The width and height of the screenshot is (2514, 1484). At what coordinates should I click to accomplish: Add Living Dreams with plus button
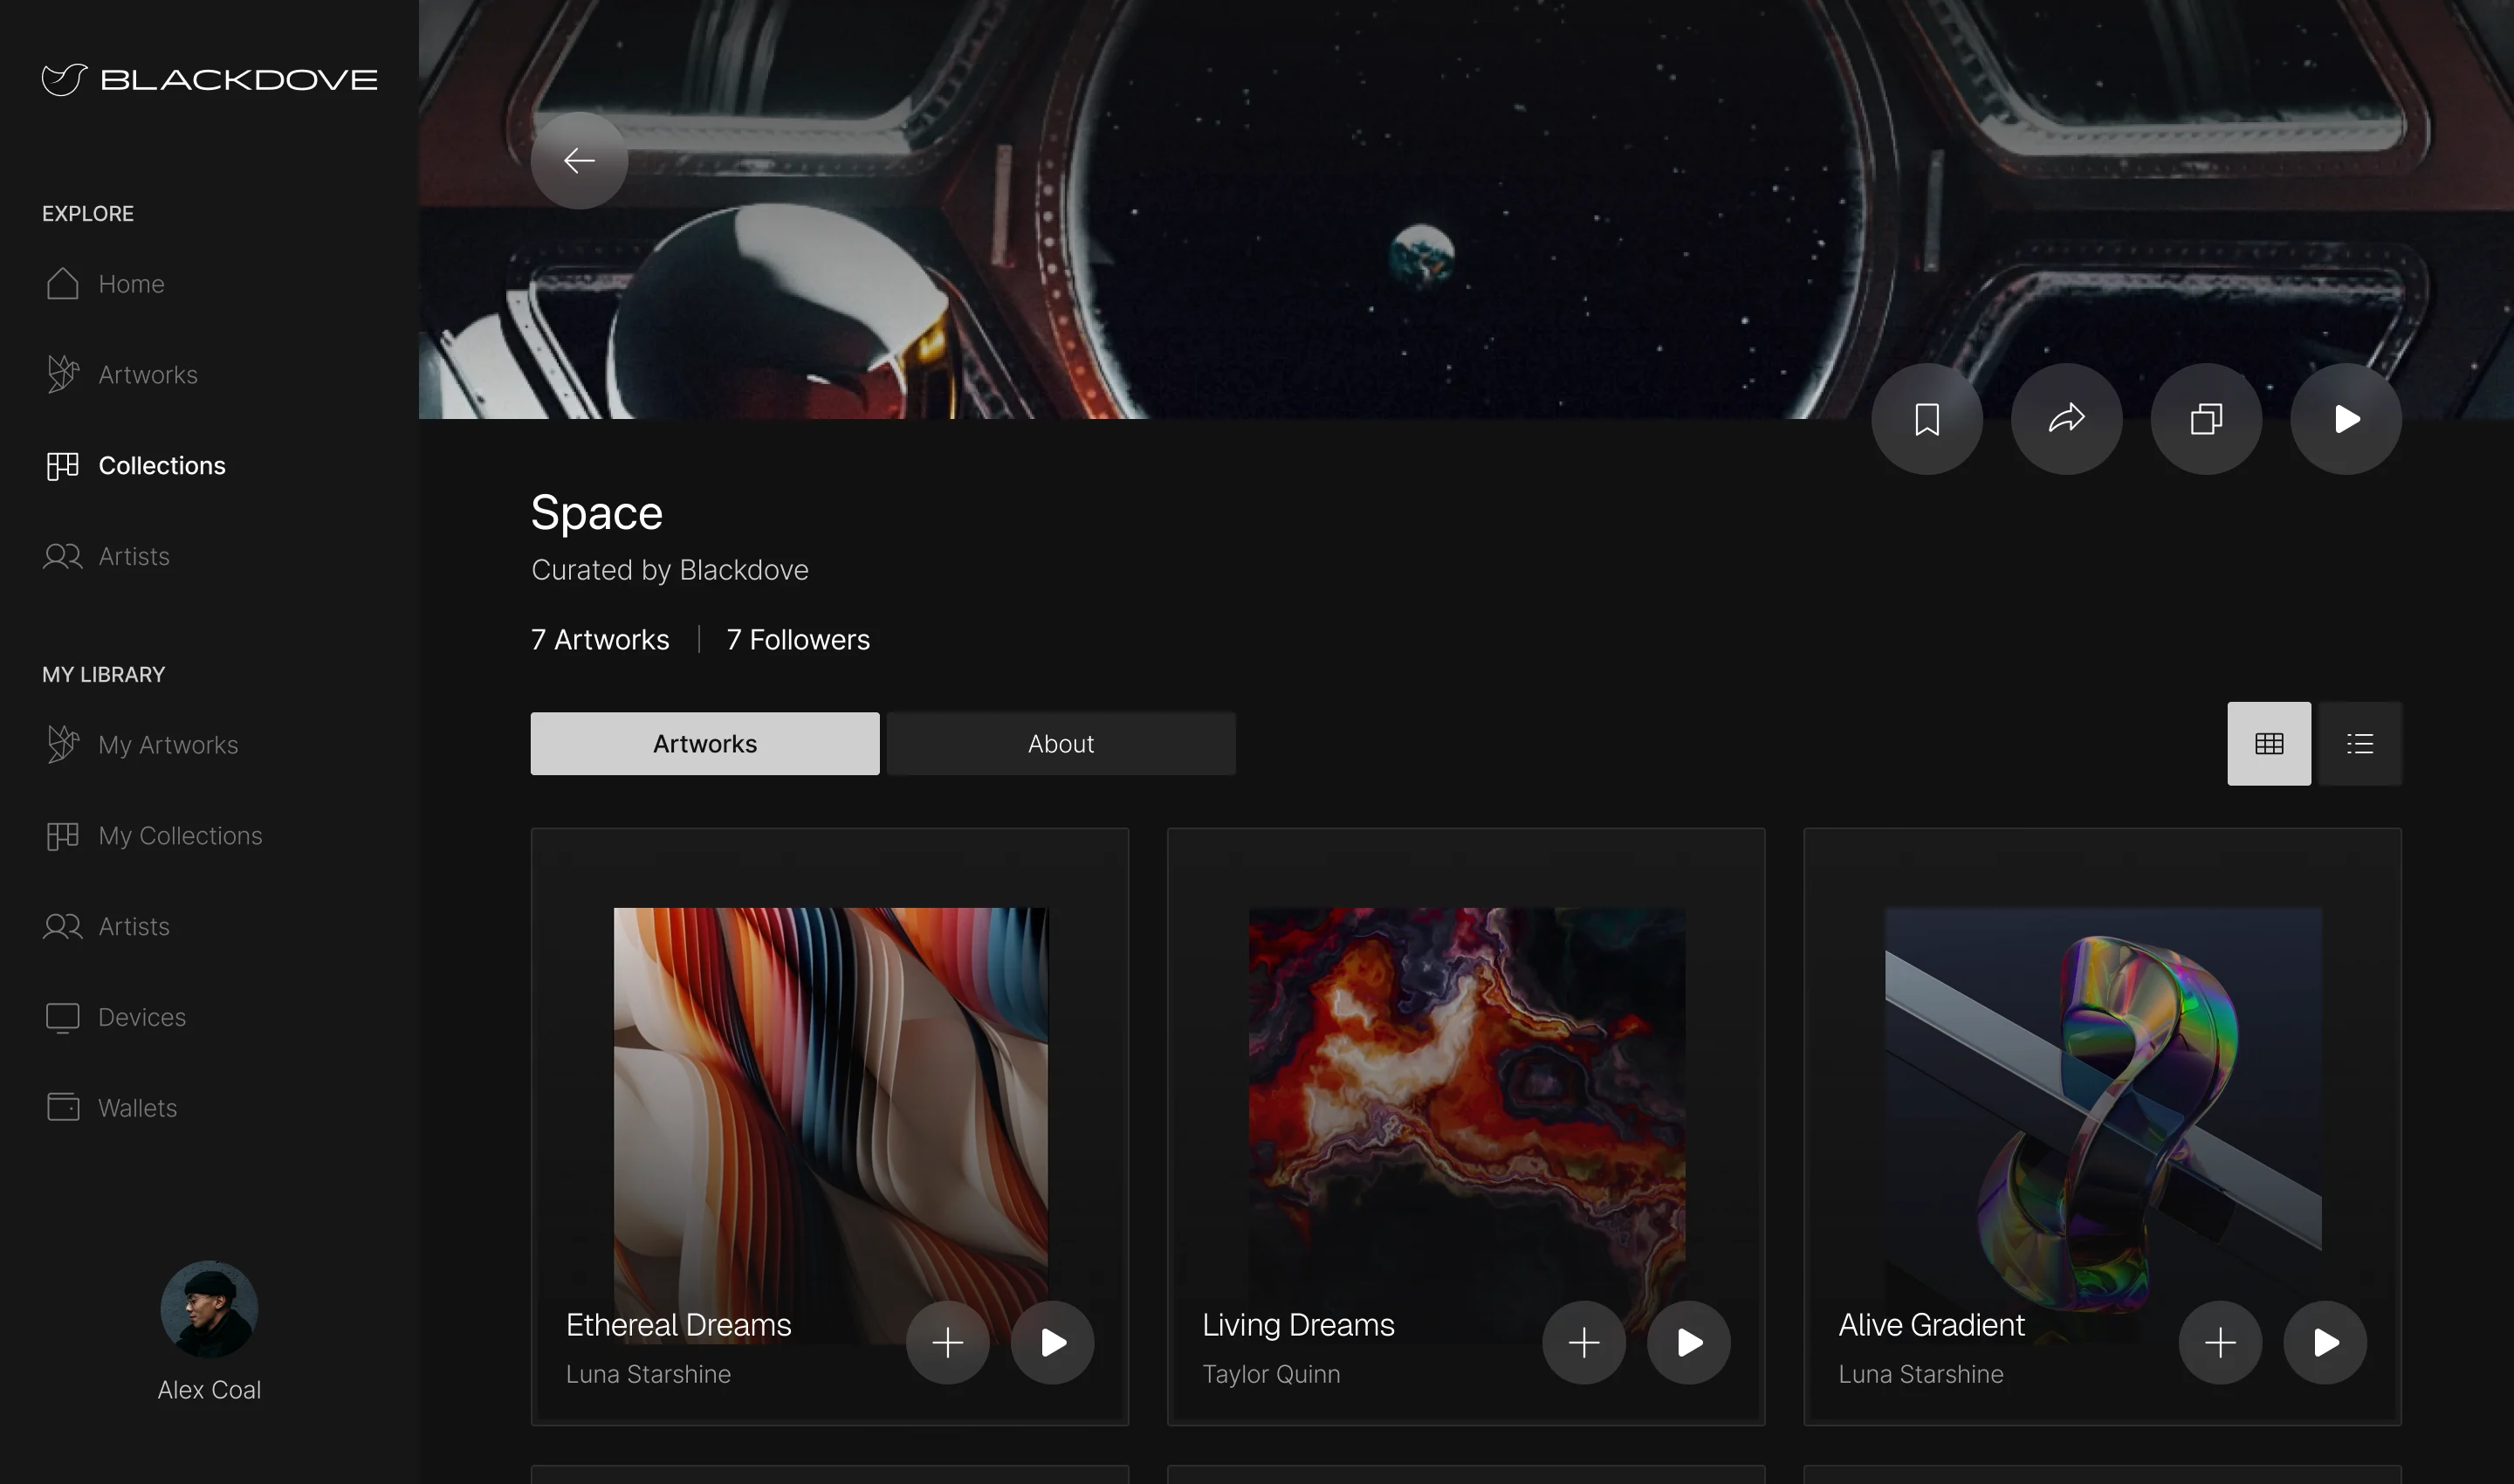pyautogui.click(x=1584, y=1342)
